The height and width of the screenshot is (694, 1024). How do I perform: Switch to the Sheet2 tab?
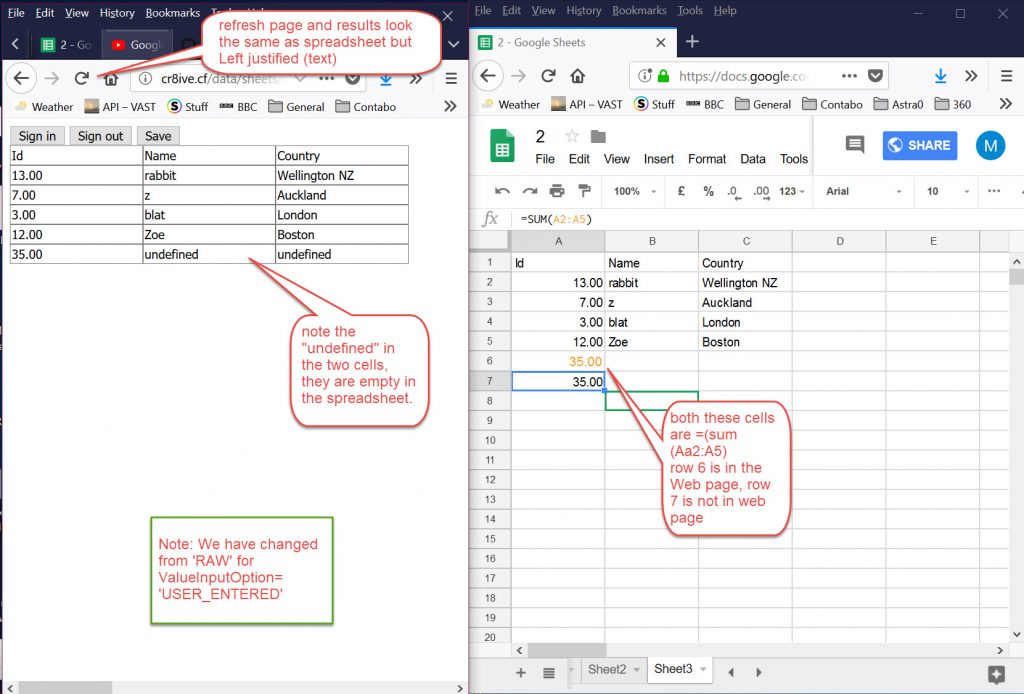[x=607, y=669]
